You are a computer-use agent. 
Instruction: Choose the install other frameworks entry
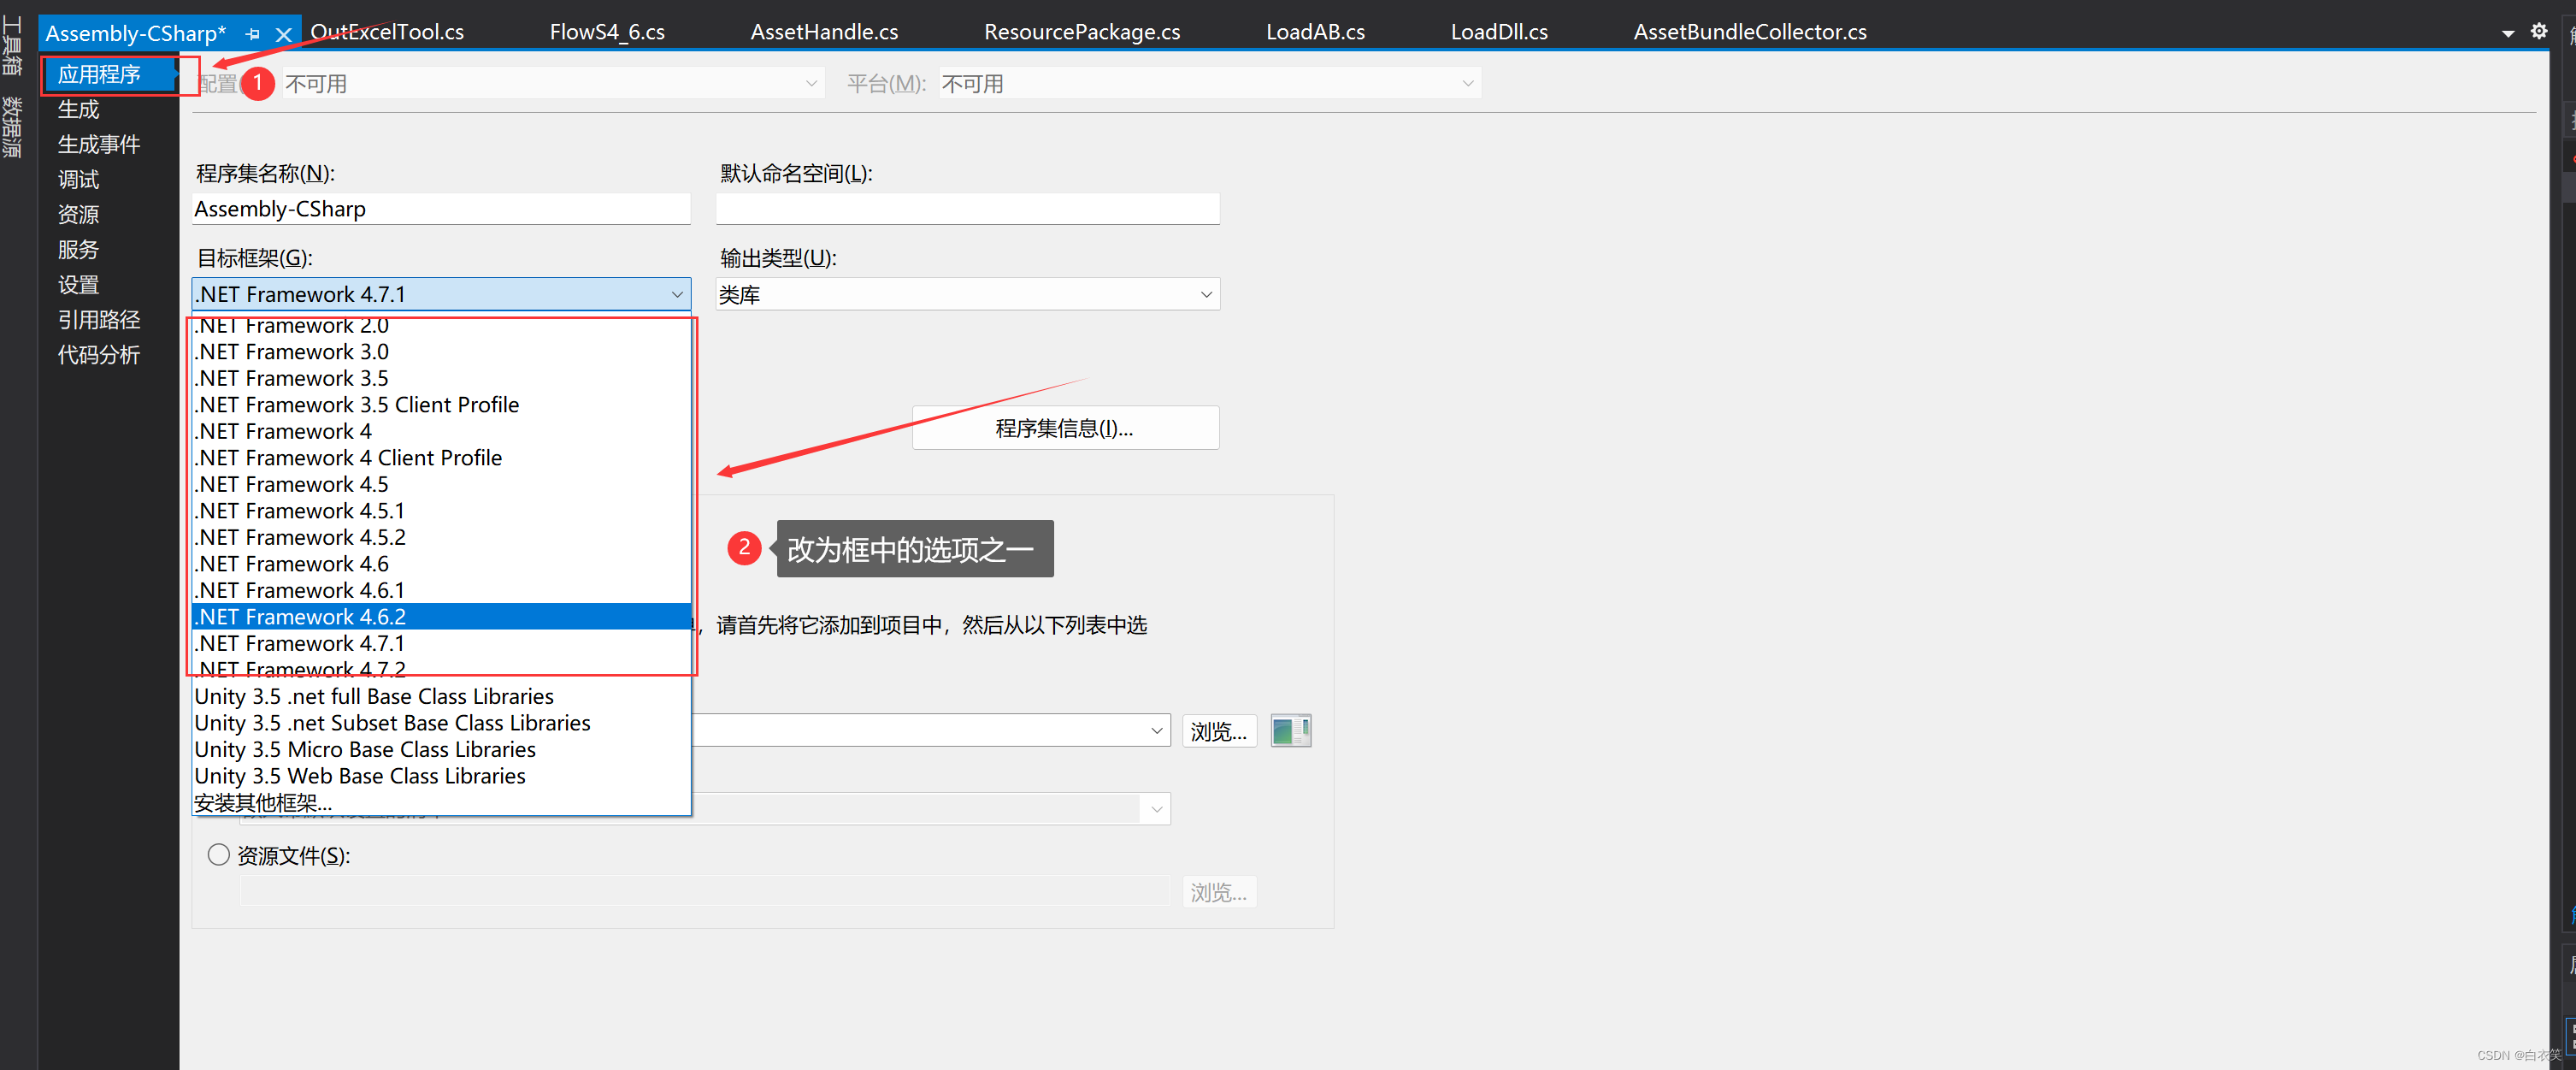coord(263,803)
